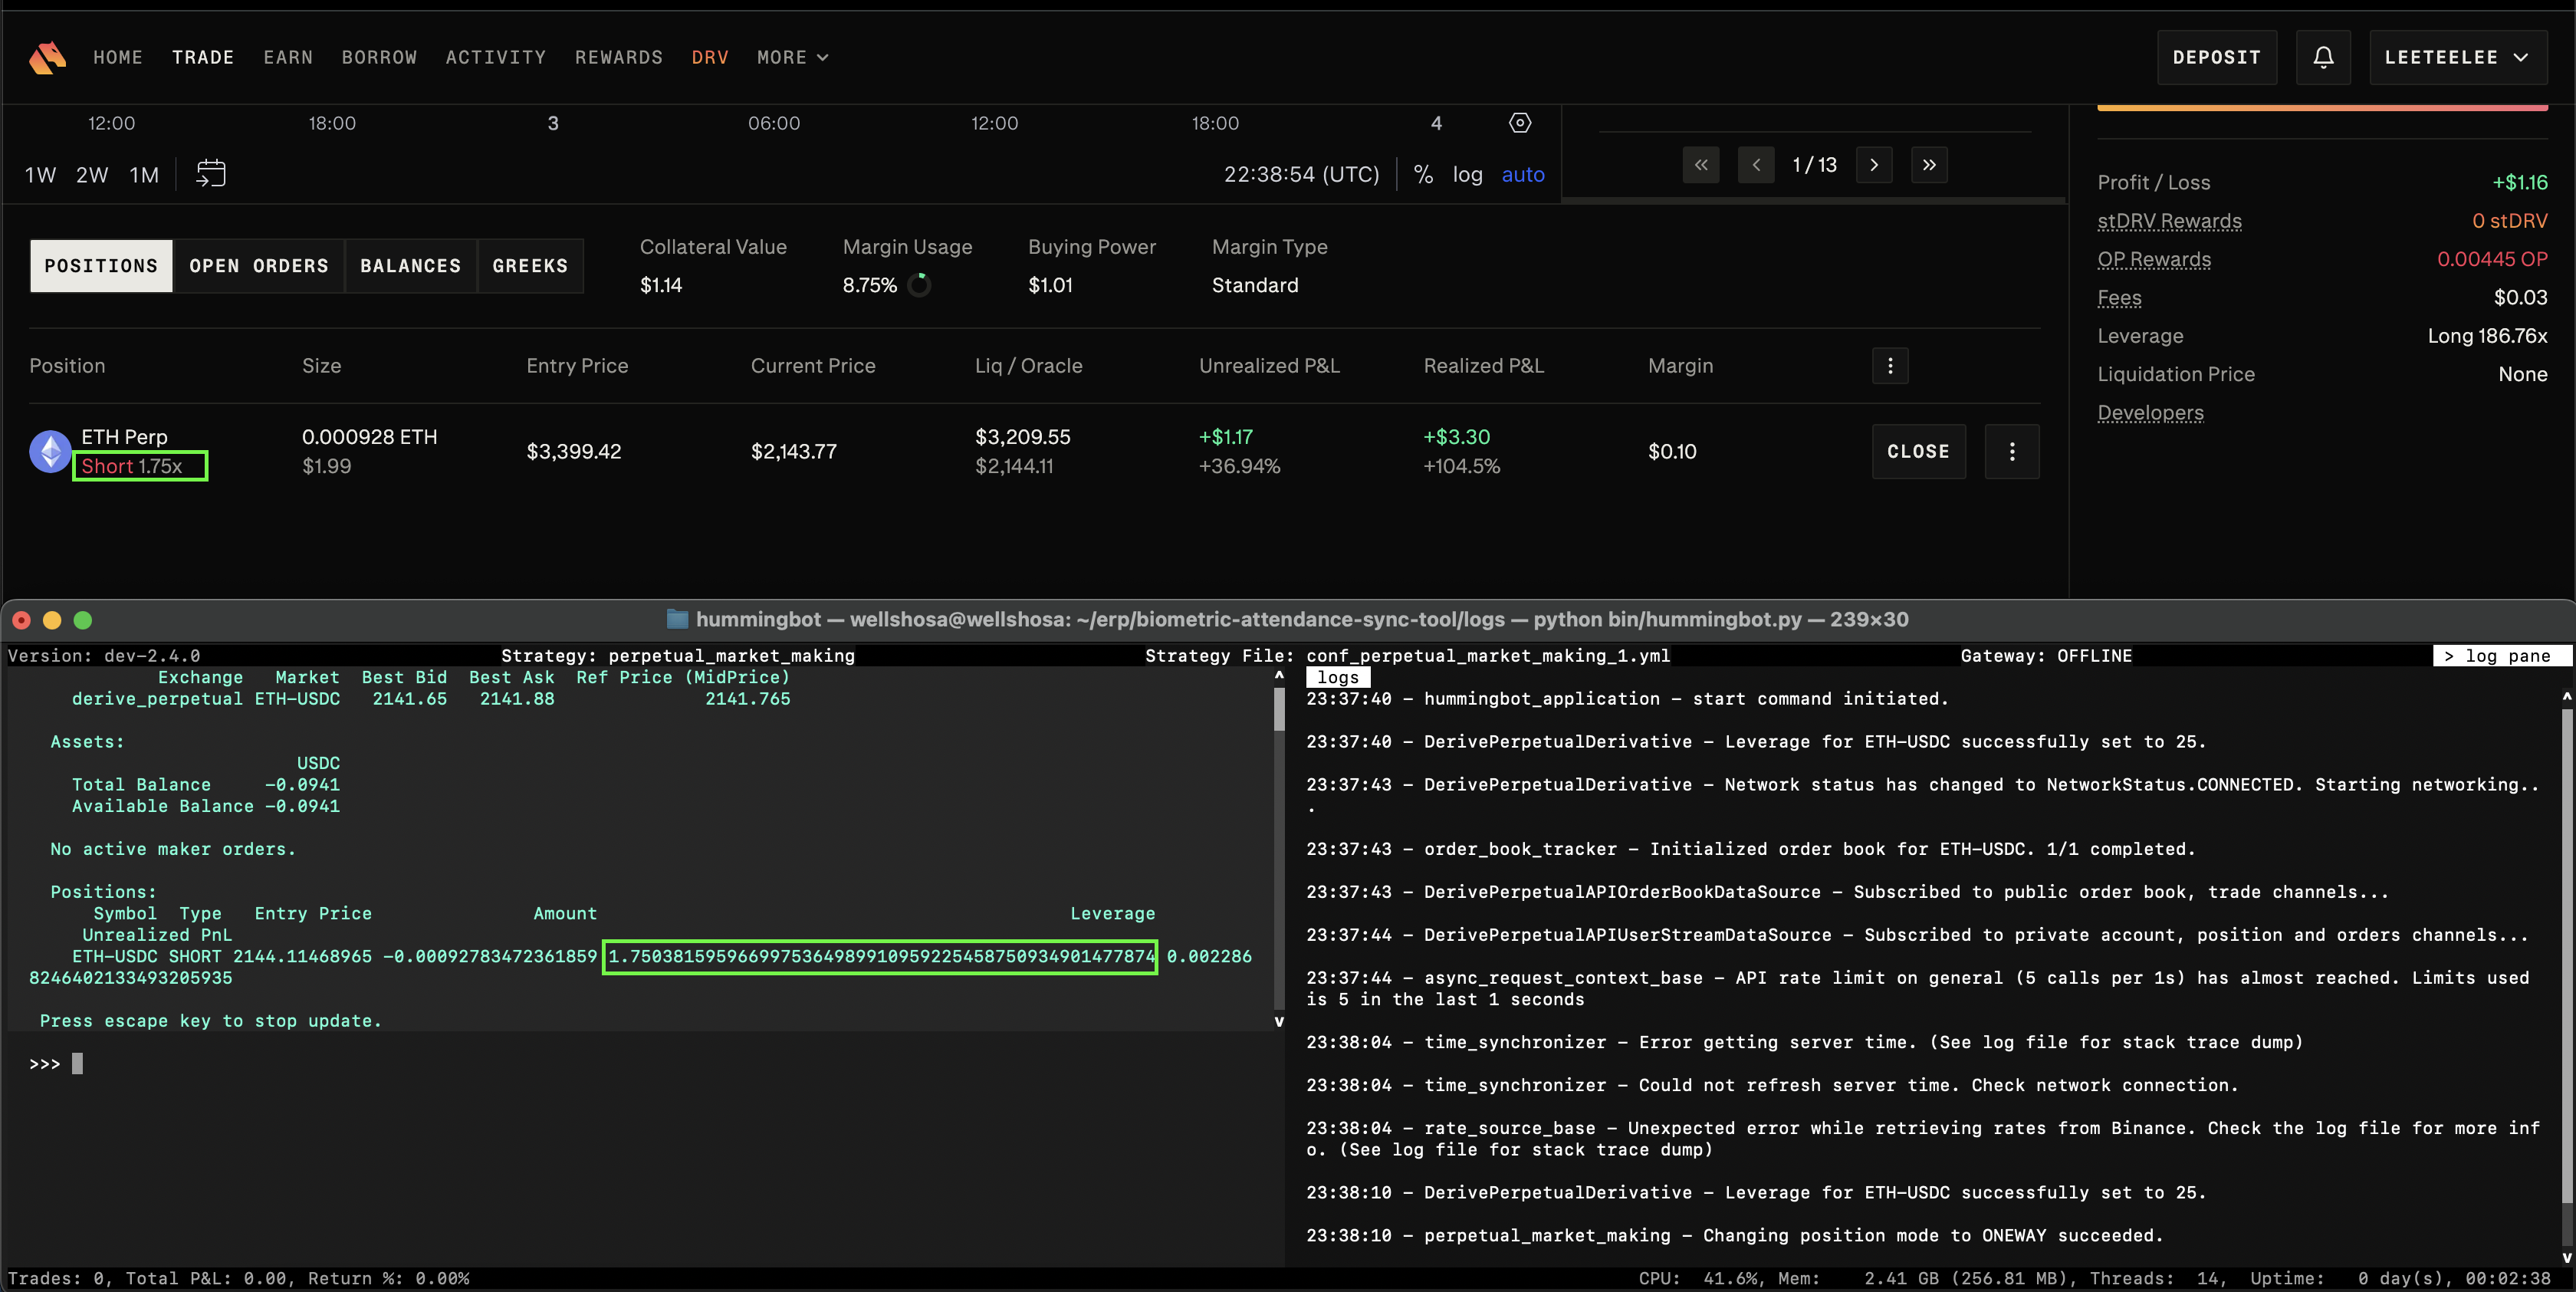Click the go-to-date calendar icon
2576x1292 pixels.
pyautogui.click(x=210, y=174)
